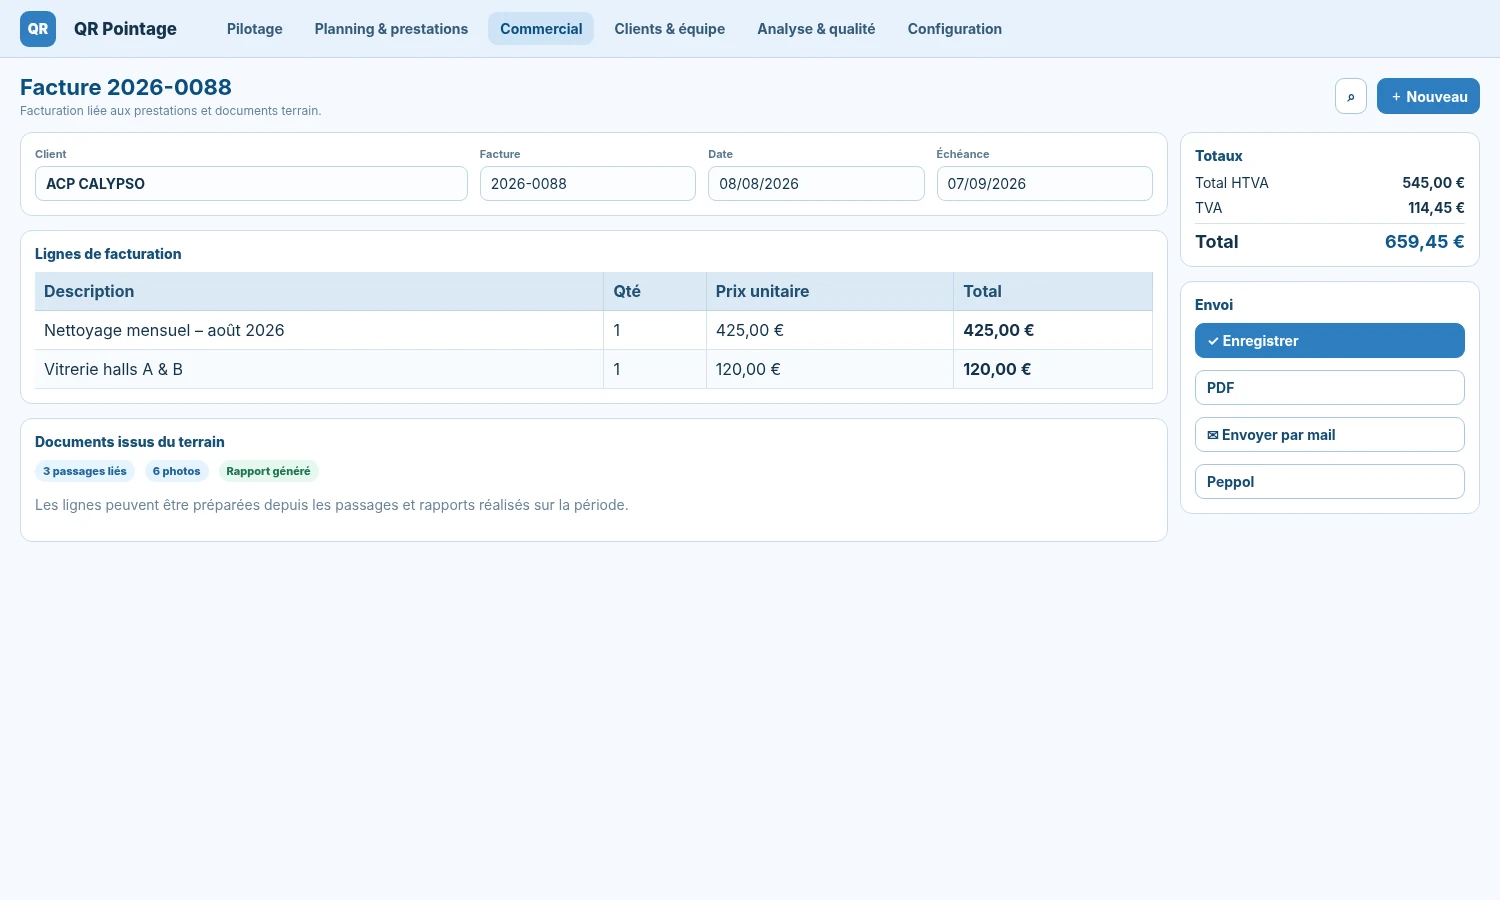This screenshot has height=900, width=1500.
Task: Click the '3 passages liés' badge
Action: [x=85, y=471]
